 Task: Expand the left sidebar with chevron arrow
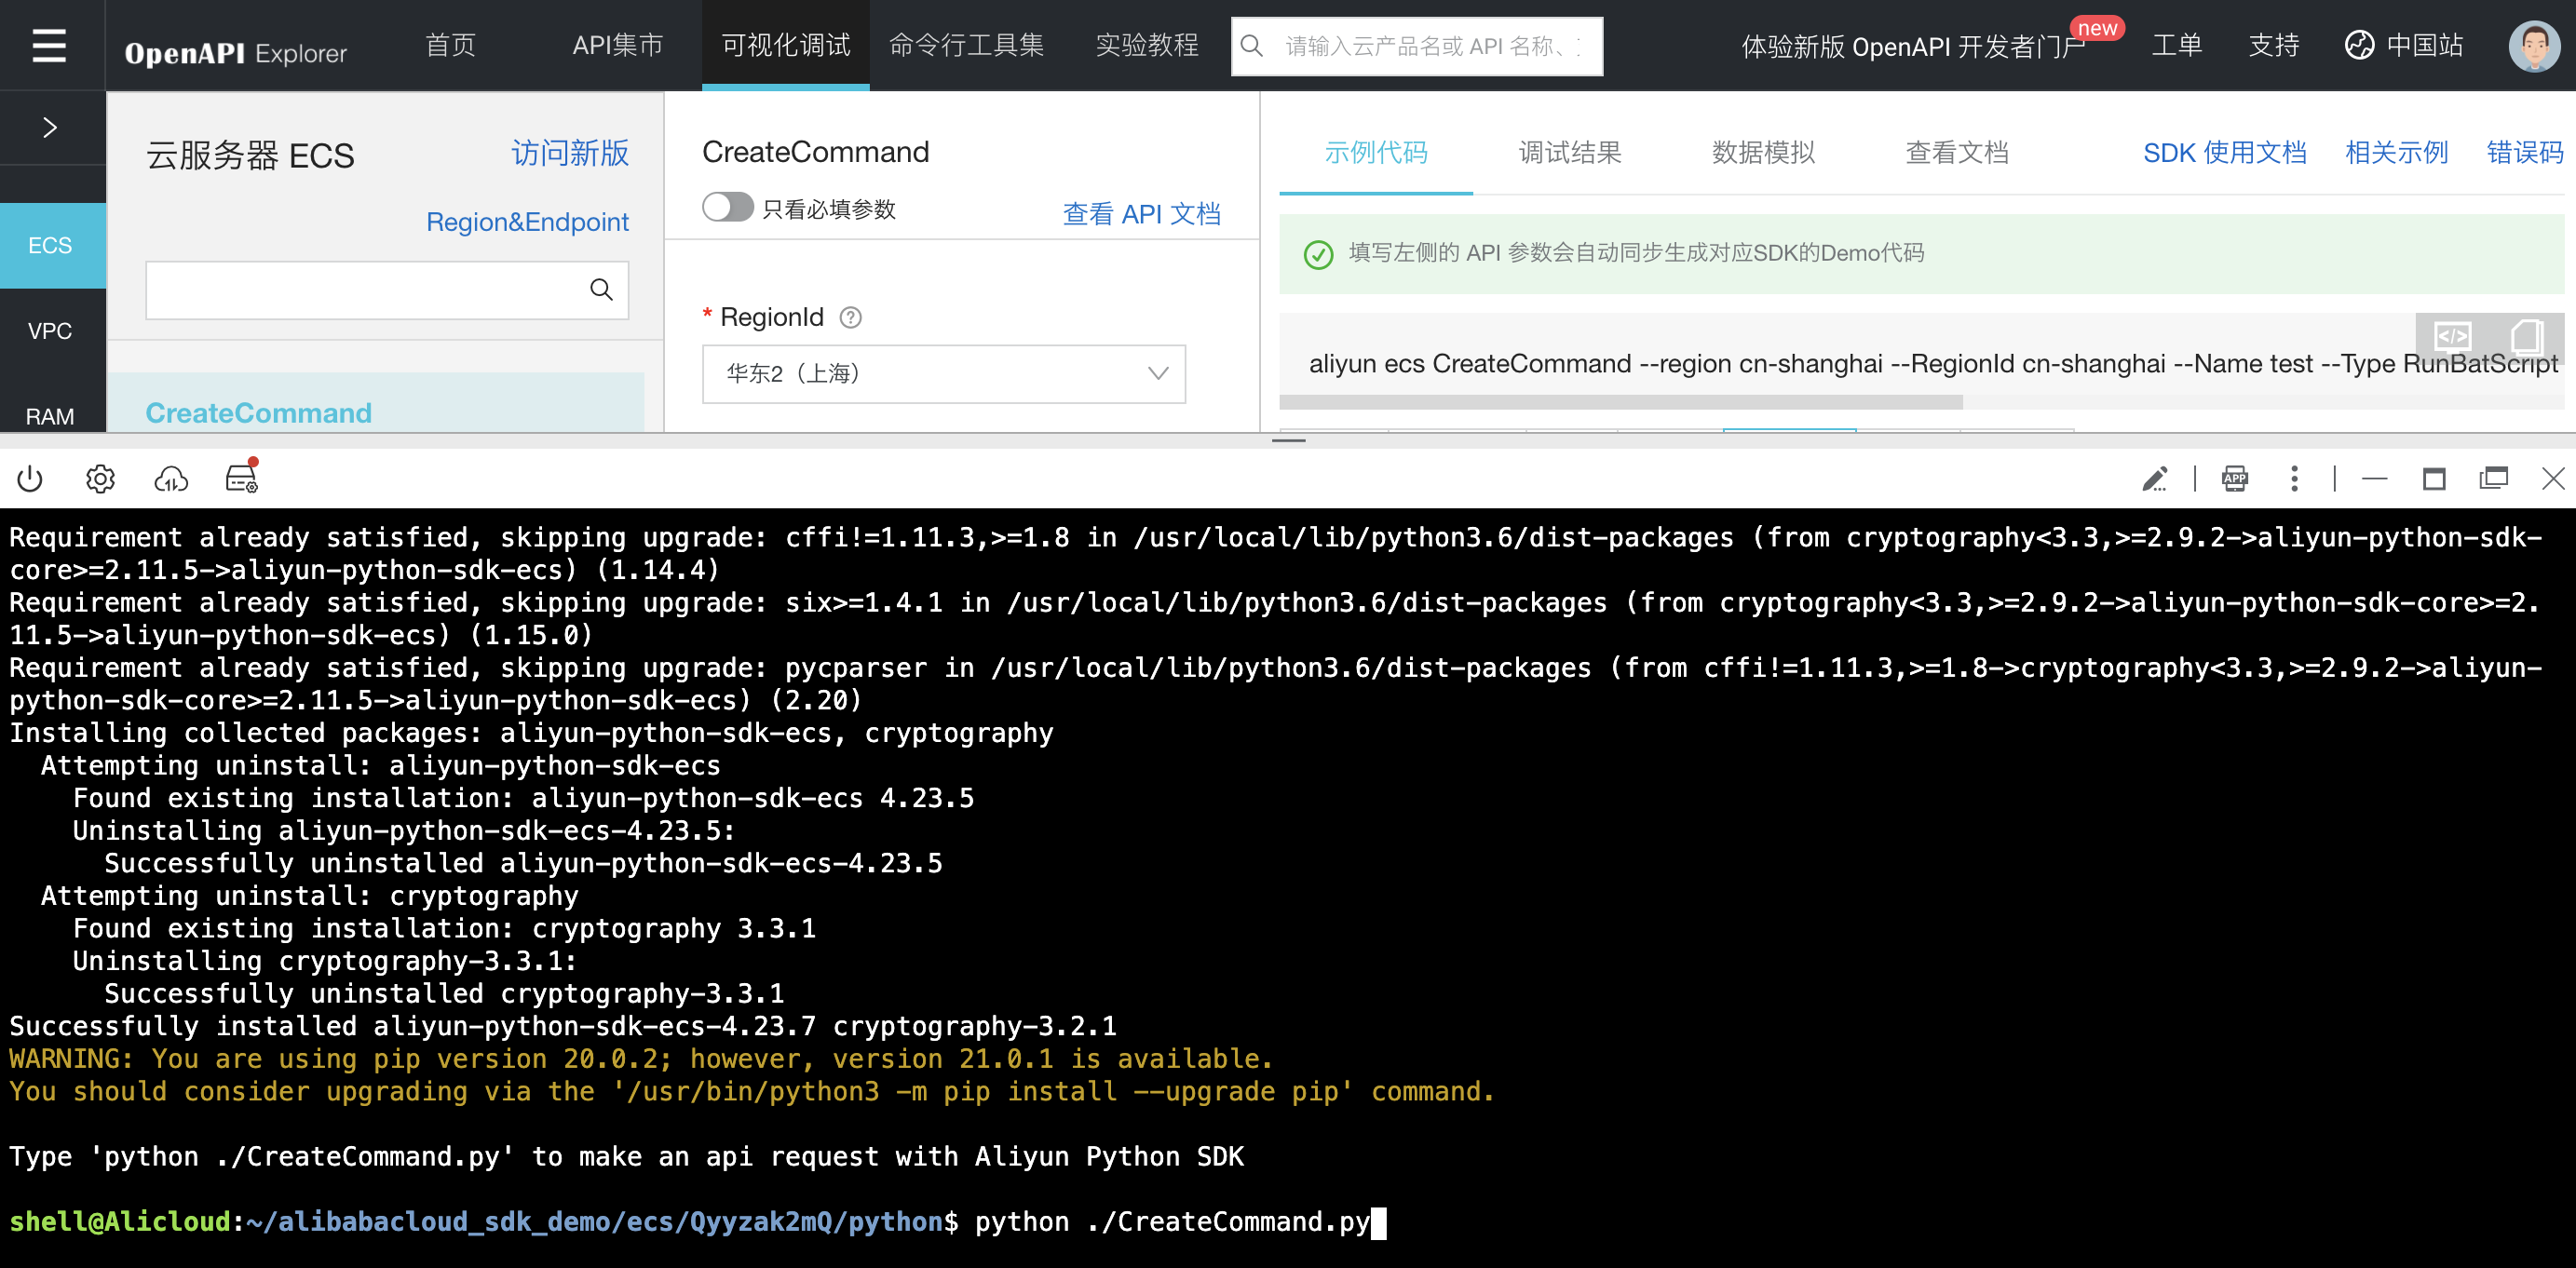pyautogui.click(x=50, y=128)
